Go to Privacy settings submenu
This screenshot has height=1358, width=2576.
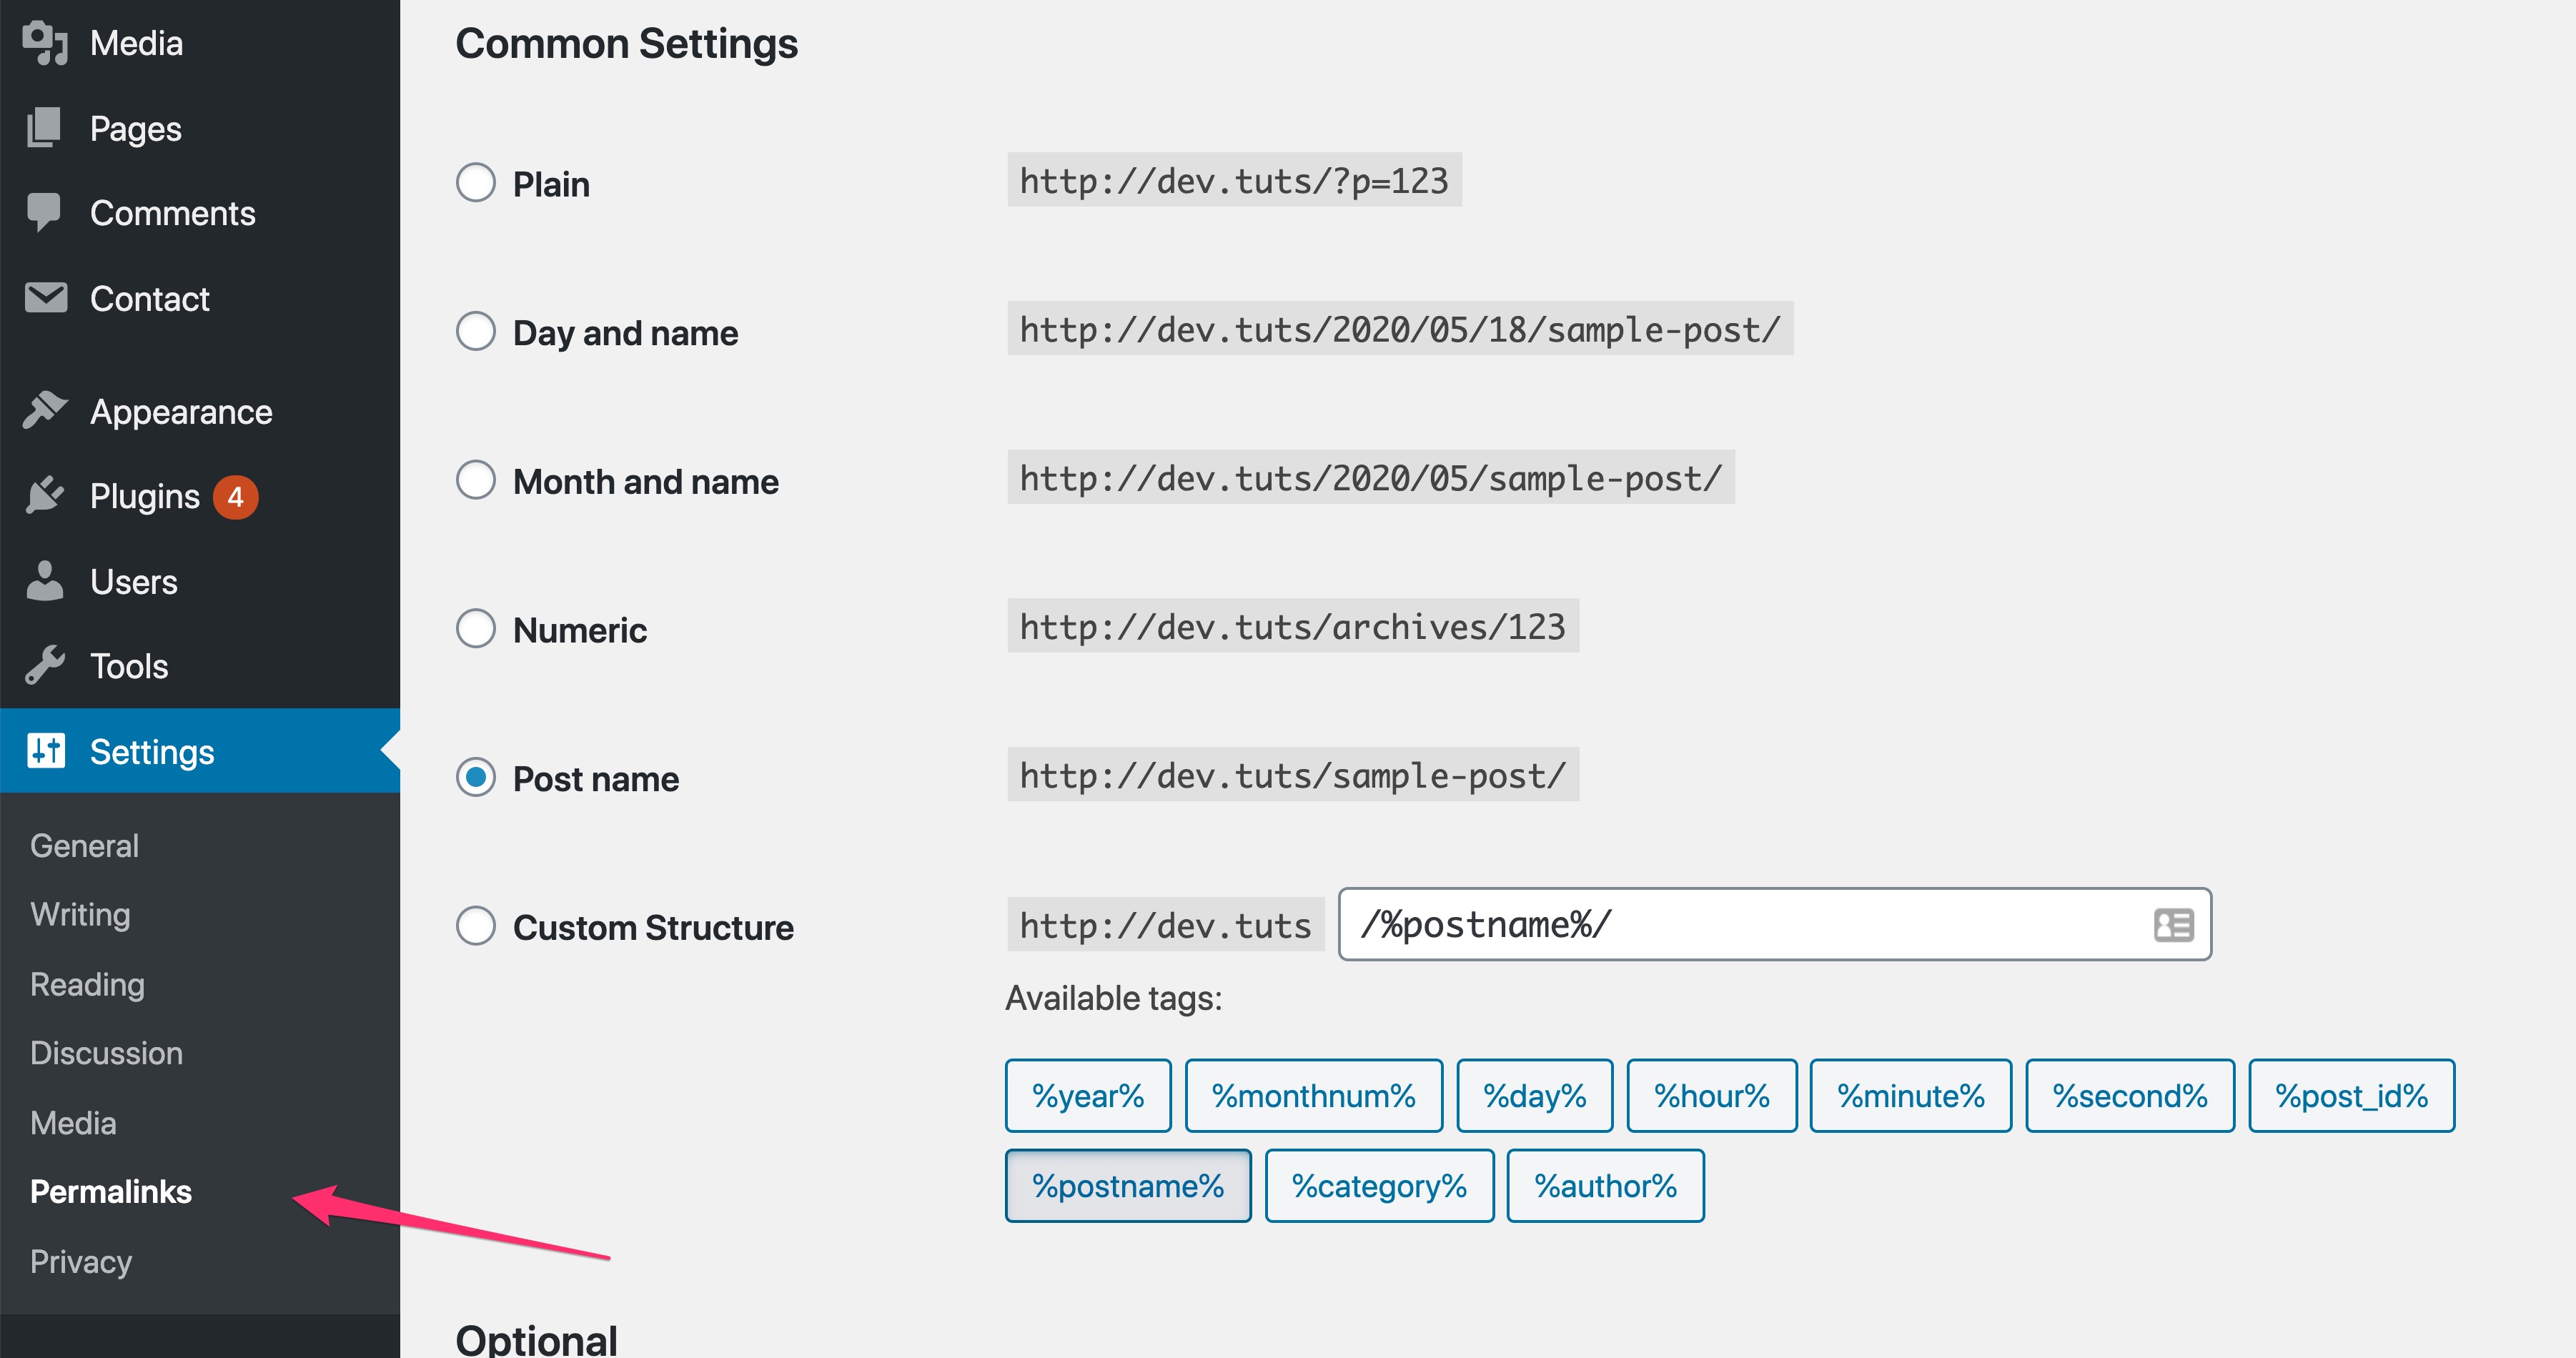click(81, 1262)
